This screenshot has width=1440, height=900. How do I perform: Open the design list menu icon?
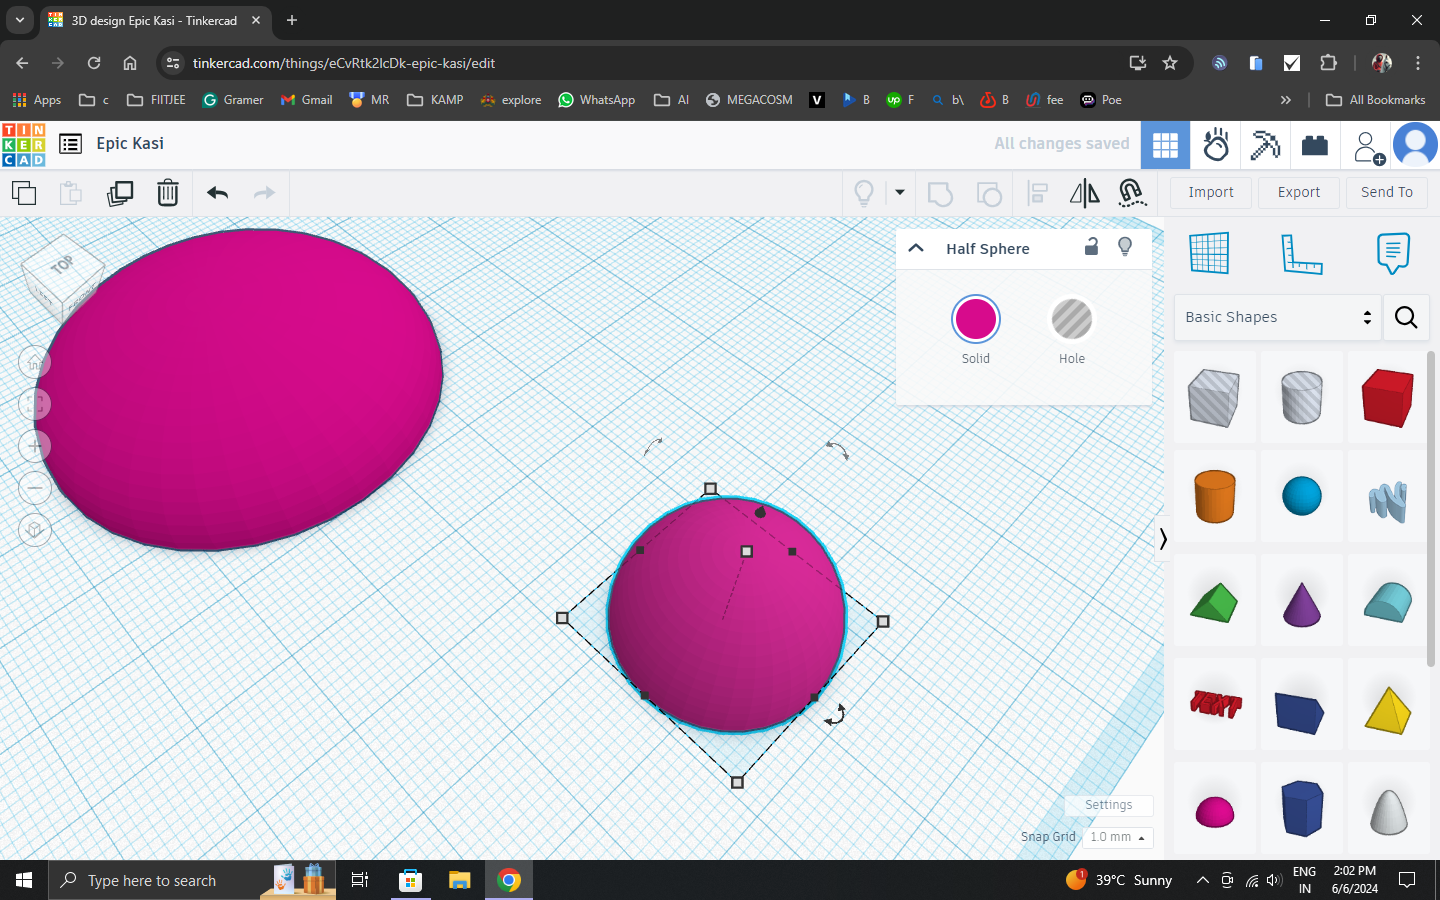70,144
